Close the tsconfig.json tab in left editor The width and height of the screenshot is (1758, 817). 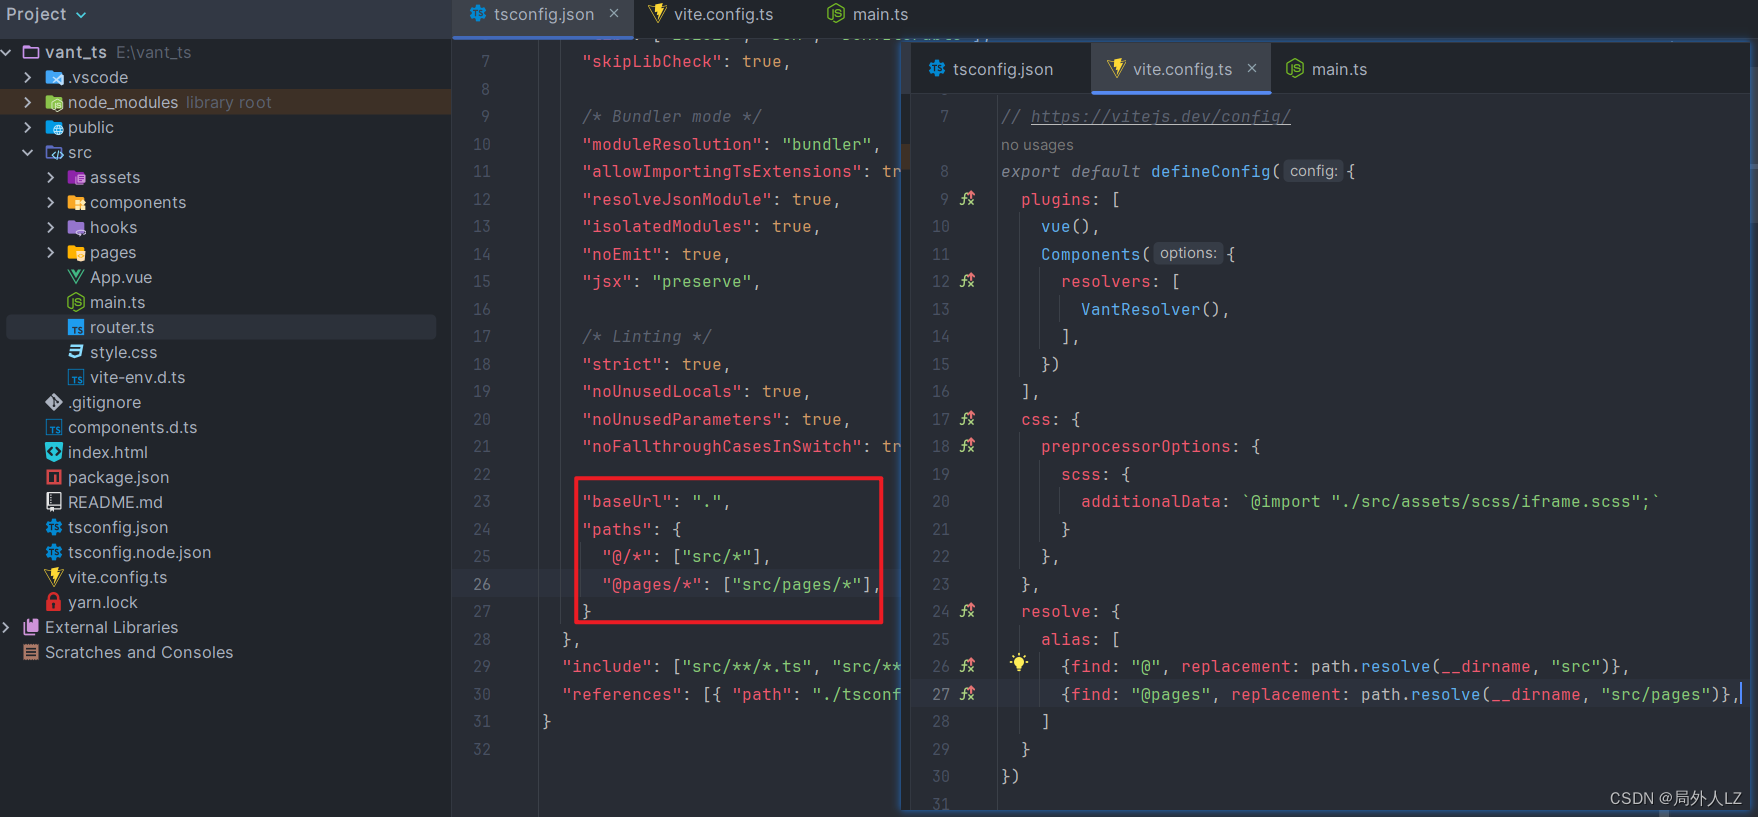click(614, 13)
